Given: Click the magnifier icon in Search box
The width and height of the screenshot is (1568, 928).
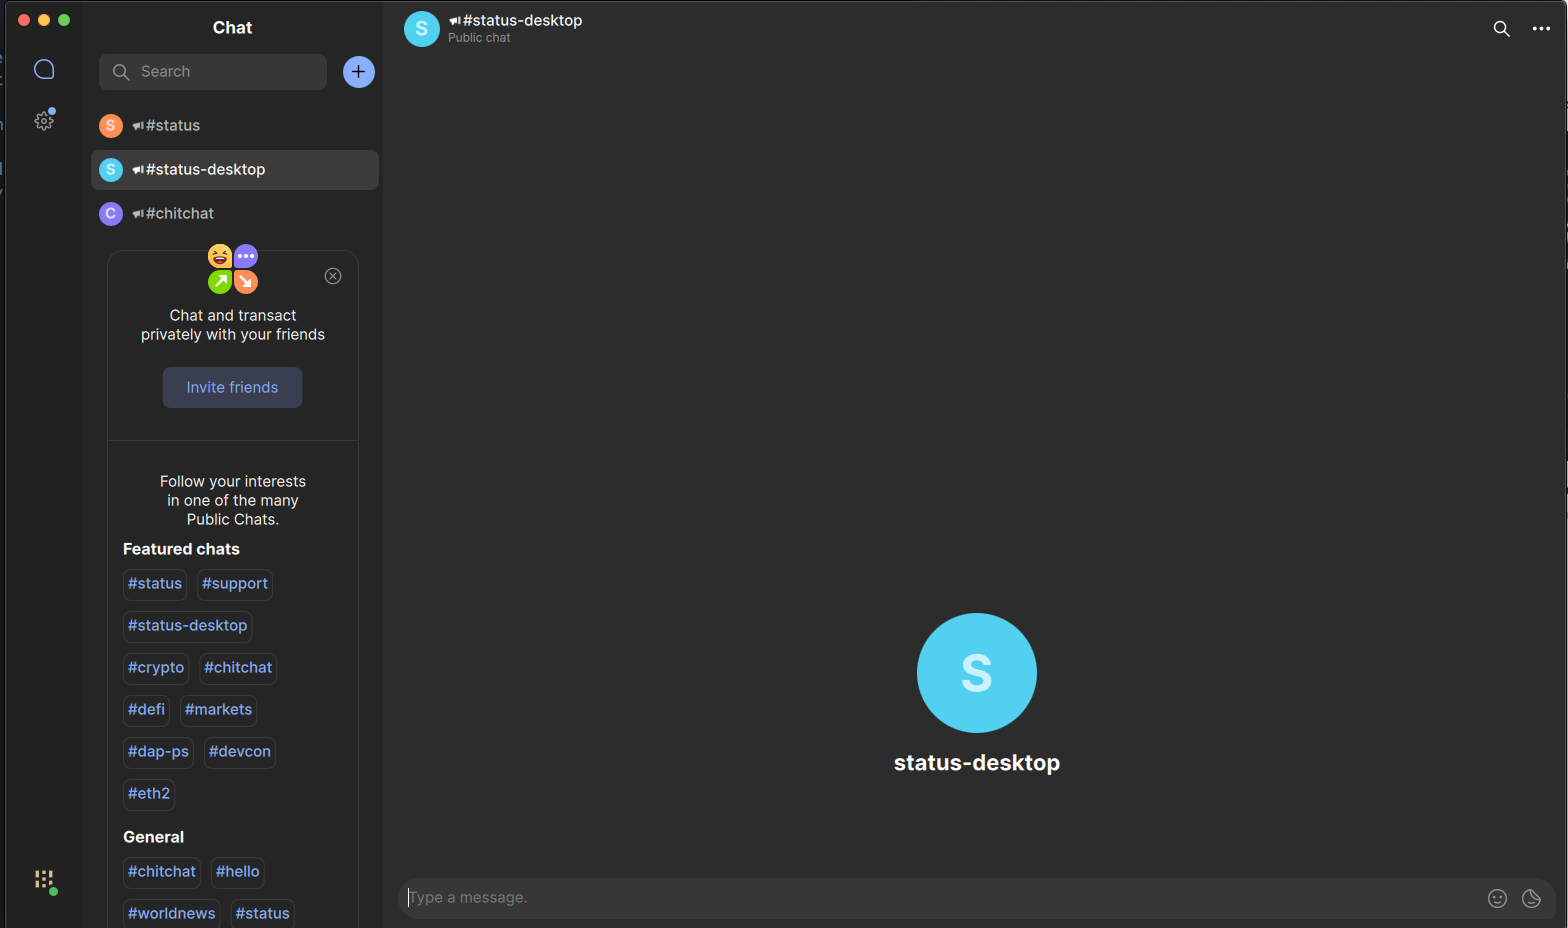Looking at the screenshot, I should 121,72.
